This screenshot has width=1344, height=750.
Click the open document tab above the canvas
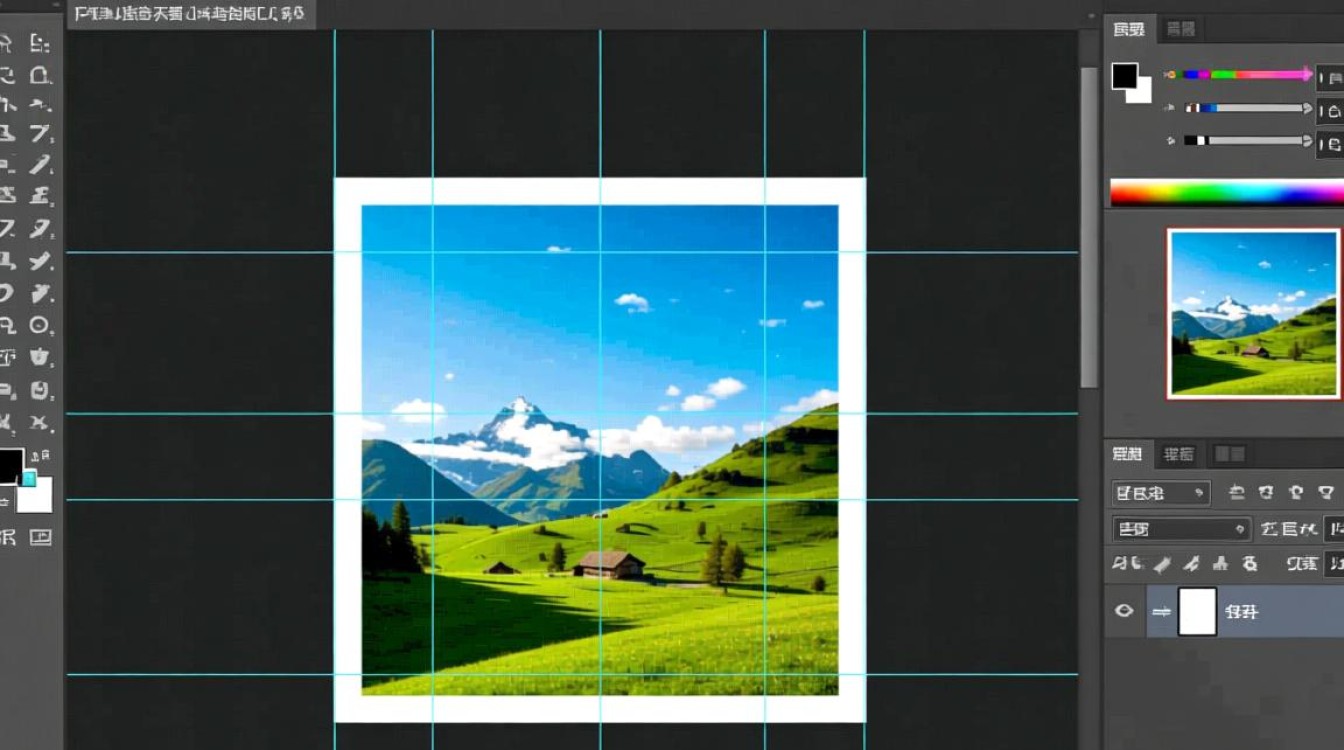pyautogui.click(x=190, y=14)
